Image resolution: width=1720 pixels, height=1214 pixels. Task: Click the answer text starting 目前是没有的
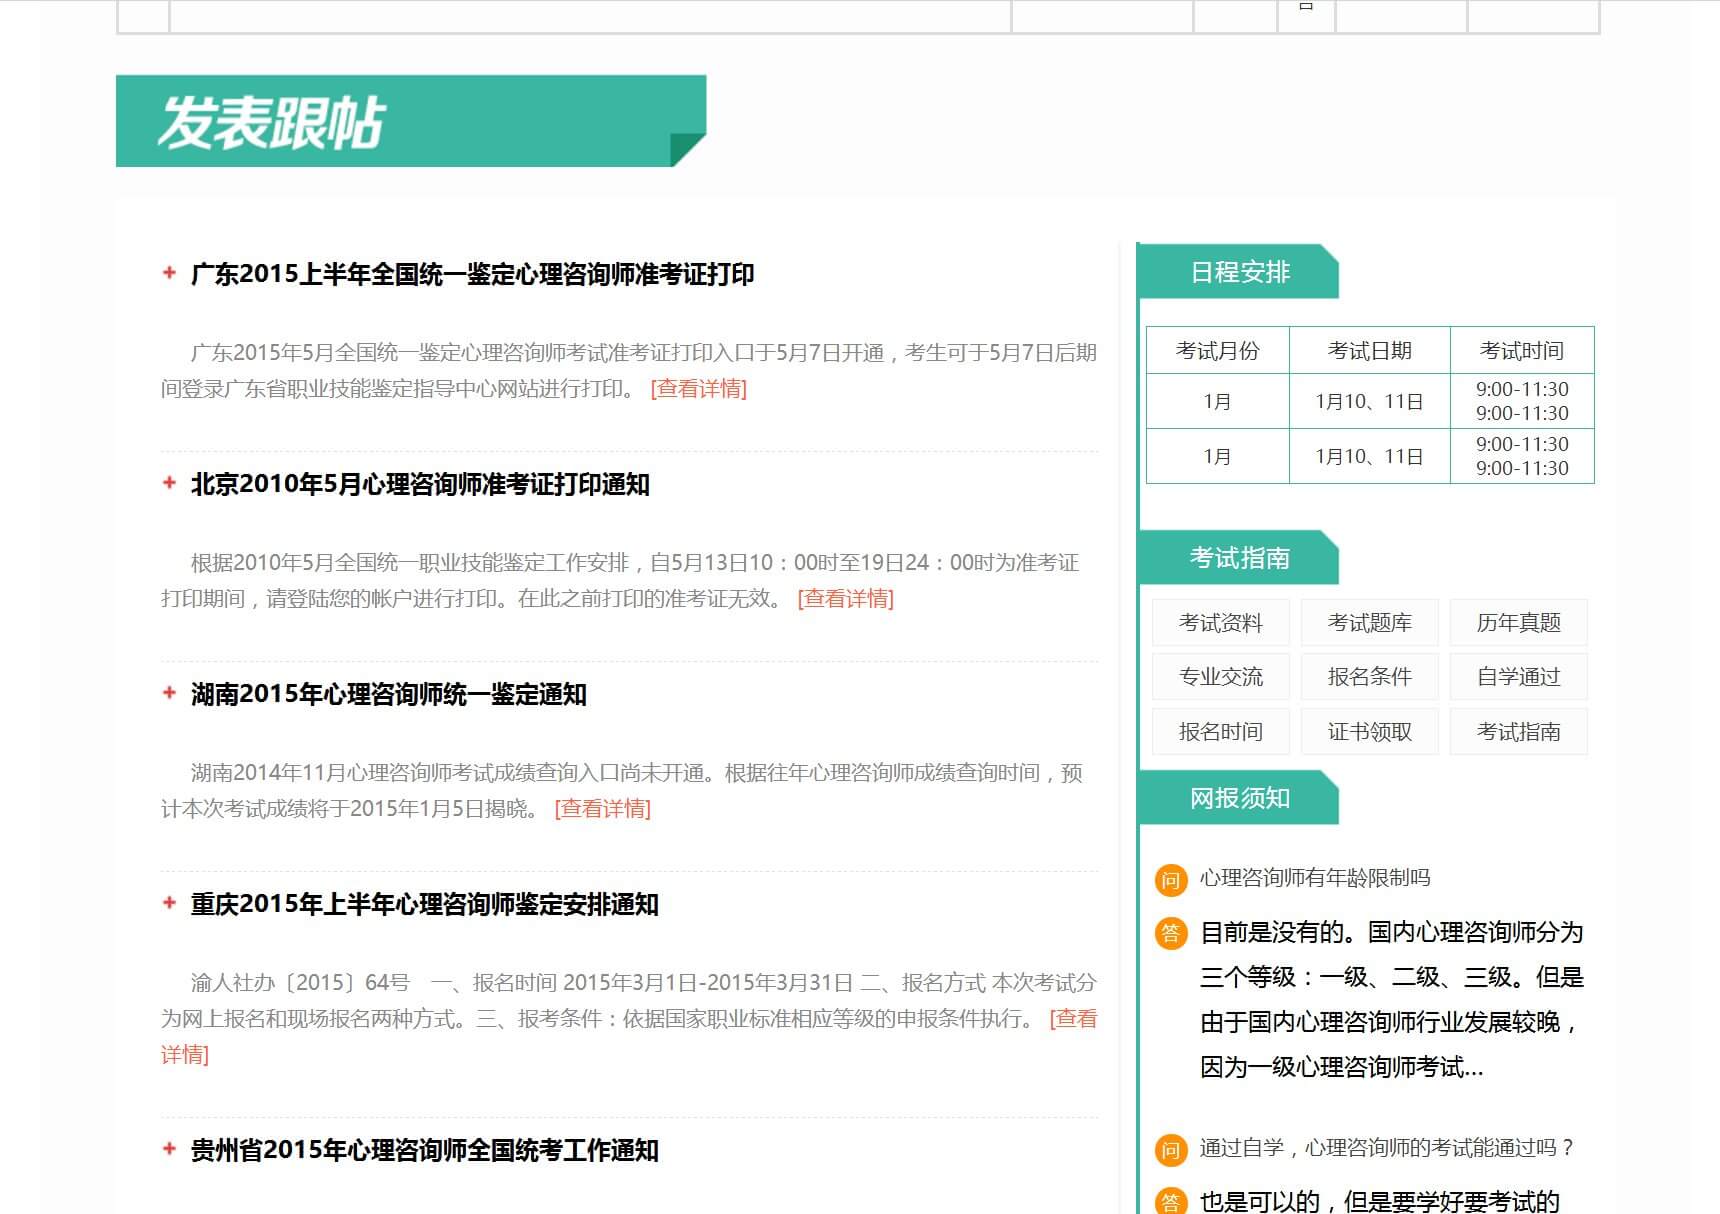point(1392,1000)
